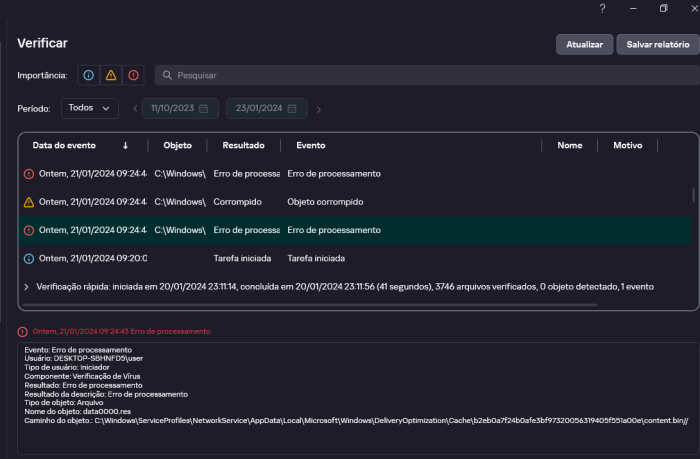Click the next period arrow

(319, 109)
